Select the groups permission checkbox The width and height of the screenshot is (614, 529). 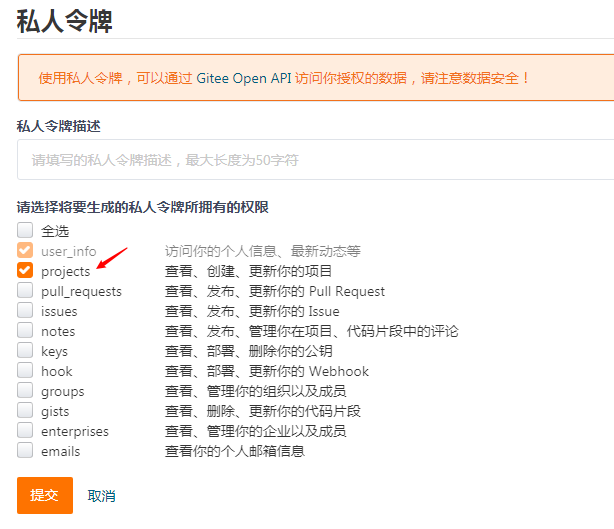click(x=25, y=390)
